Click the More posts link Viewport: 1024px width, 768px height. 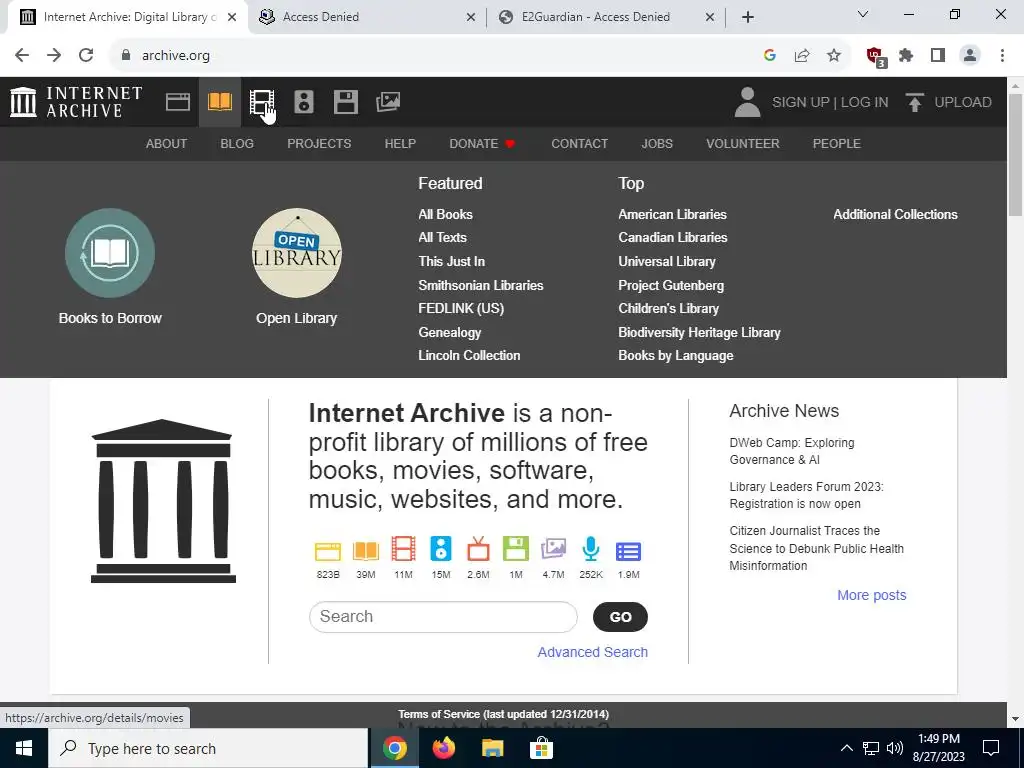tap(872, 595)
